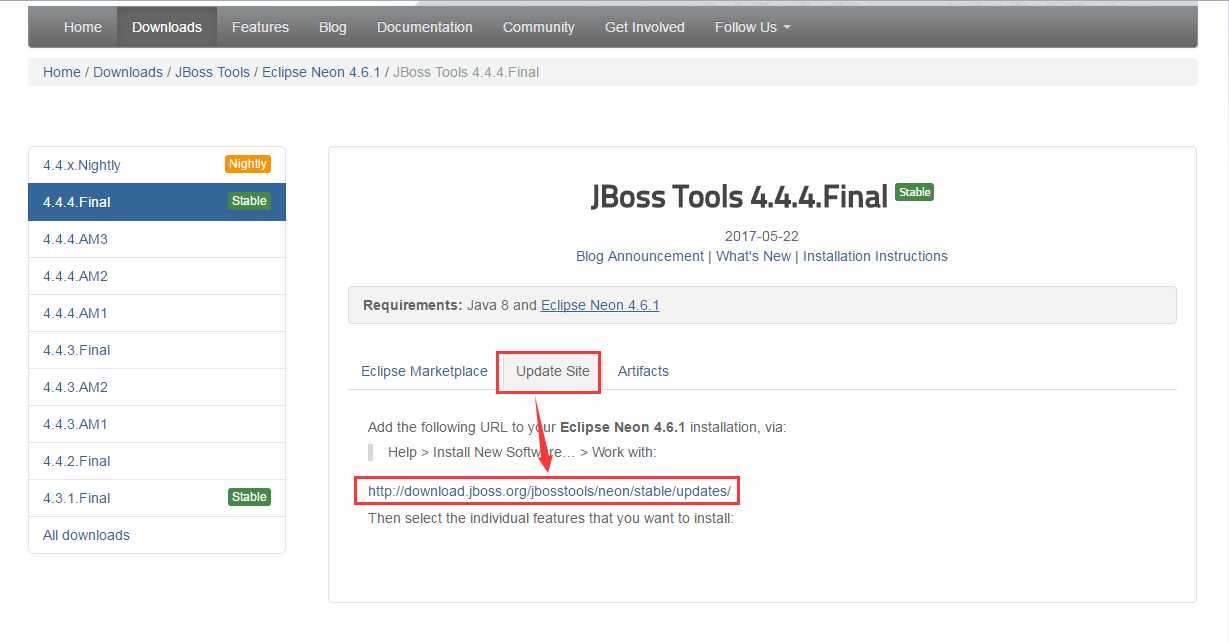
Task: Follow Eclipse Neon 4.6.1 link in Requirements
Action: click(600, 305)
